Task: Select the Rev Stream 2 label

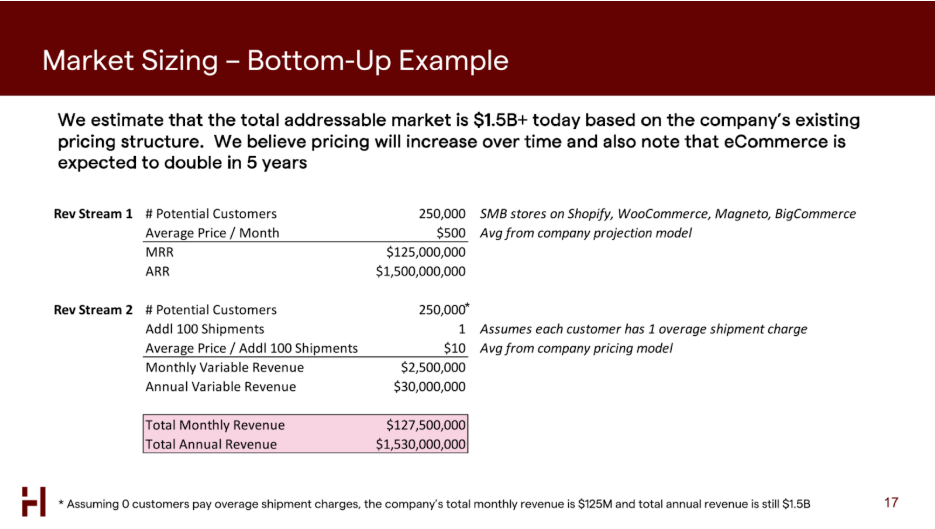Action: (93, 310)
